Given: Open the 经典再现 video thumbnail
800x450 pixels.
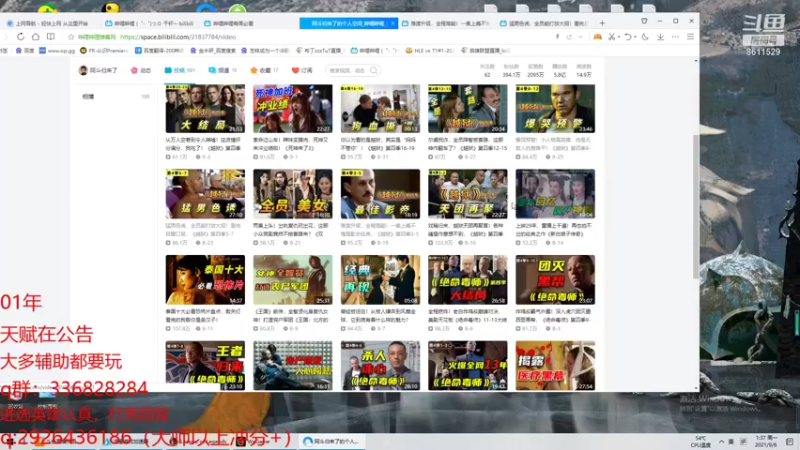Looking at the screenshot, I should [x=380, y=280].
